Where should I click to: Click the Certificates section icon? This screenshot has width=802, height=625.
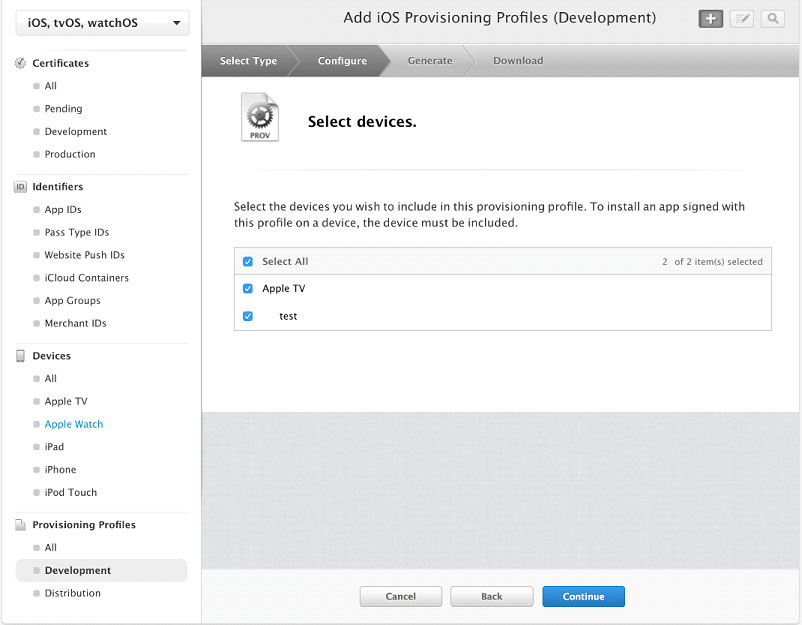point(21,63)
